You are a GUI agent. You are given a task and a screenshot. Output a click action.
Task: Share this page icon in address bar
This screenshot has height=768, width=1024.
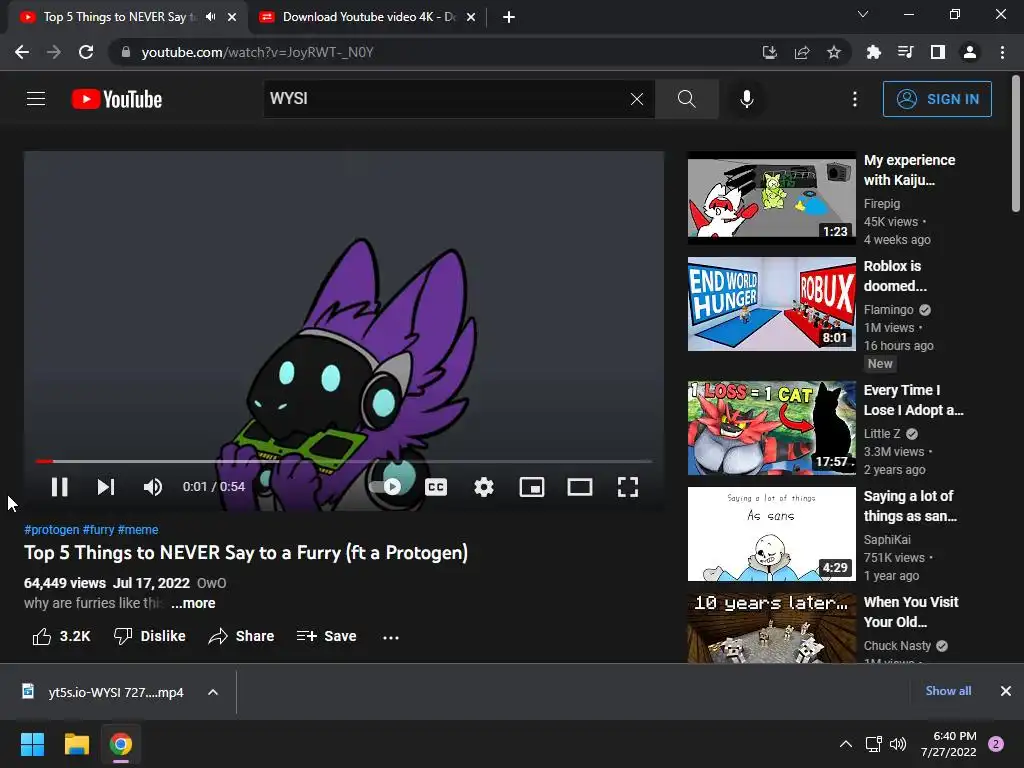tap(802, 52)
